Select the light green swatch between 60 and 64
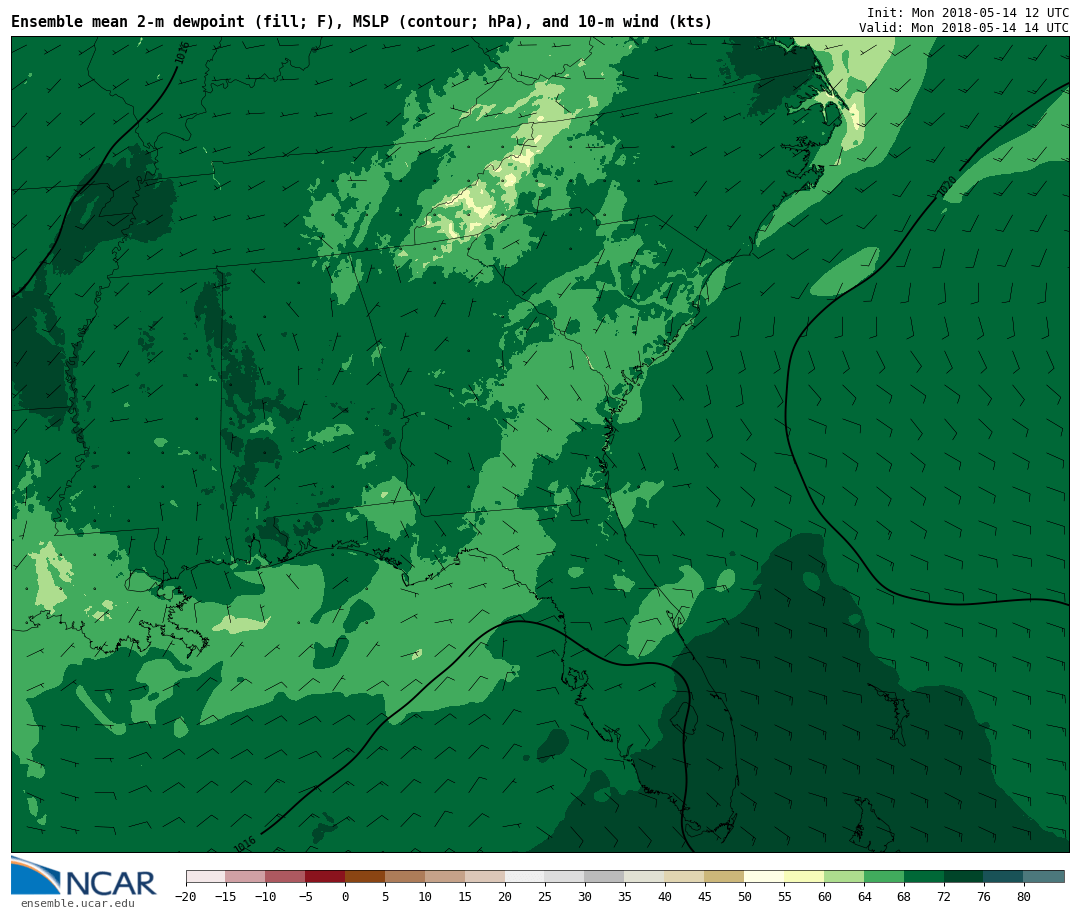 tap(844, 876)
